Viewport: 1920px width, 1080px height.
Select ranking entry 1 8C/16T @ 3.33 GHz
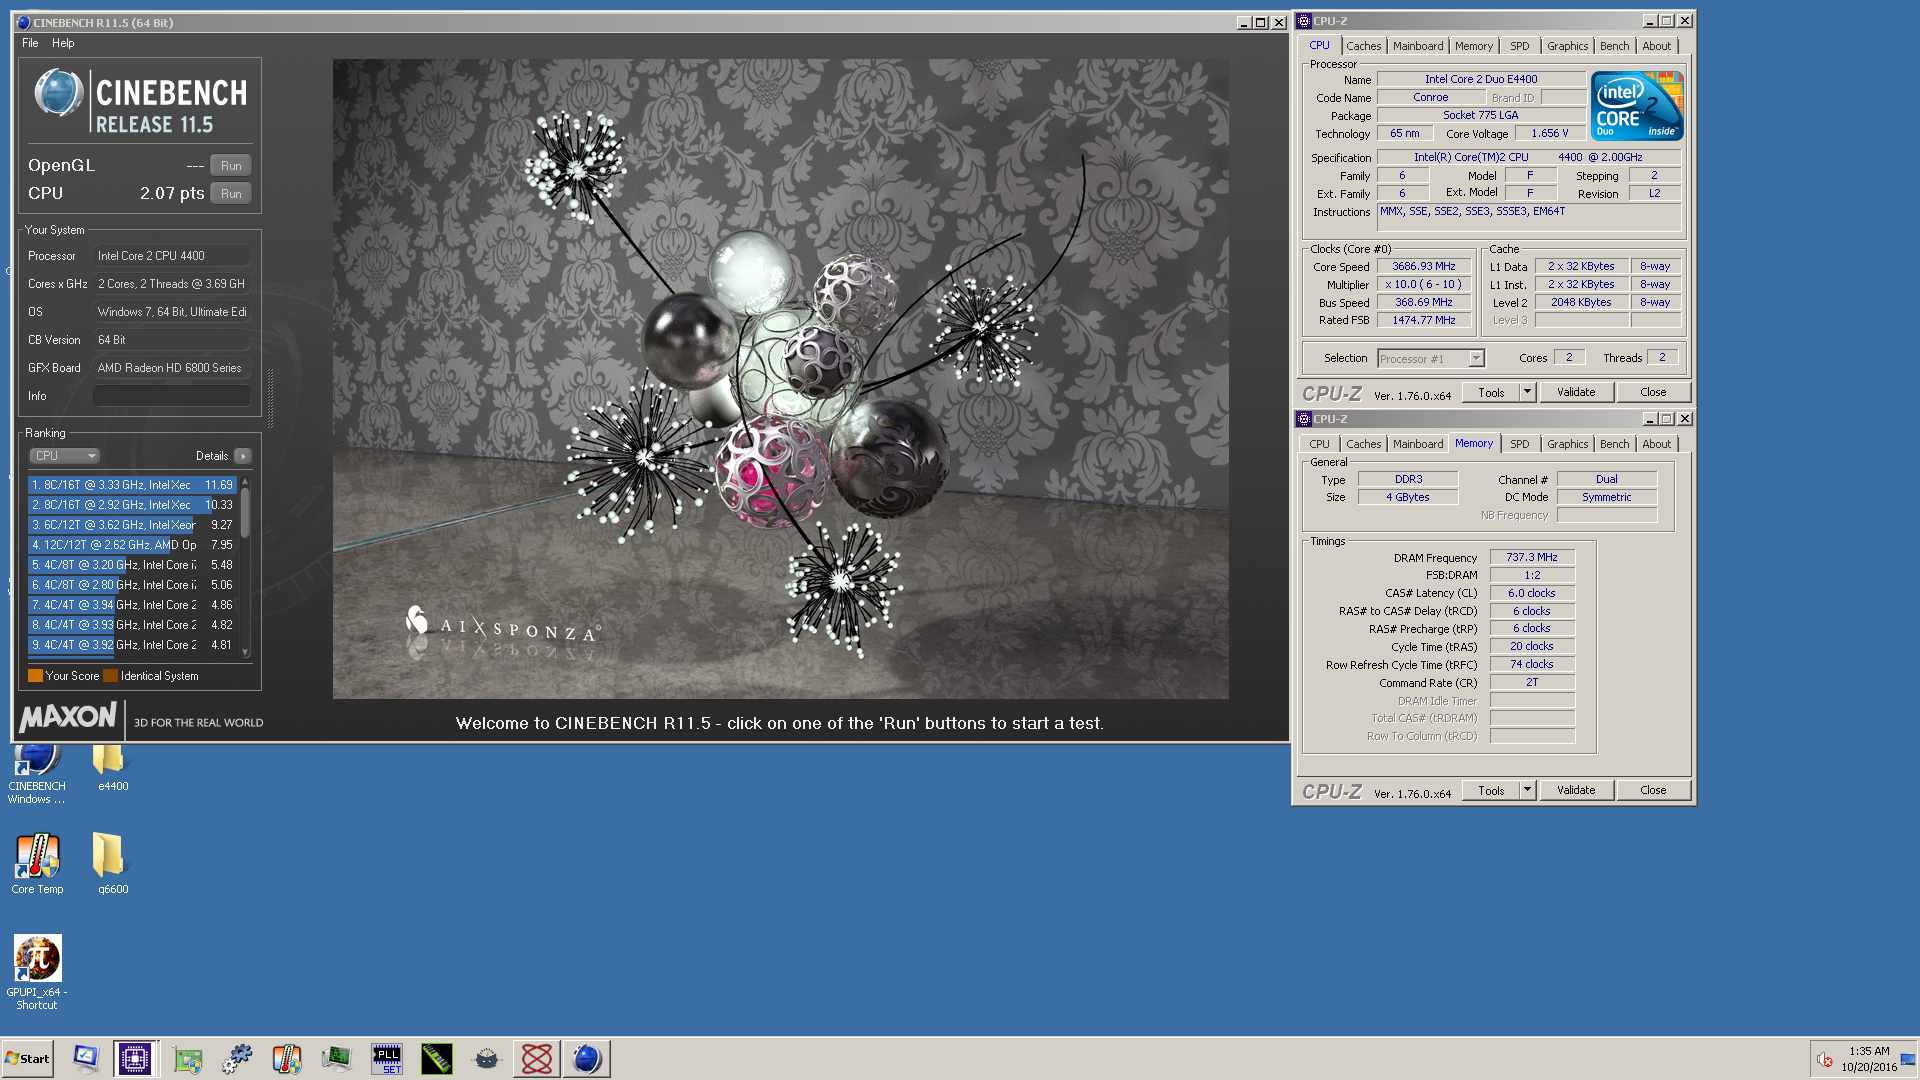[x=132, y=485]
